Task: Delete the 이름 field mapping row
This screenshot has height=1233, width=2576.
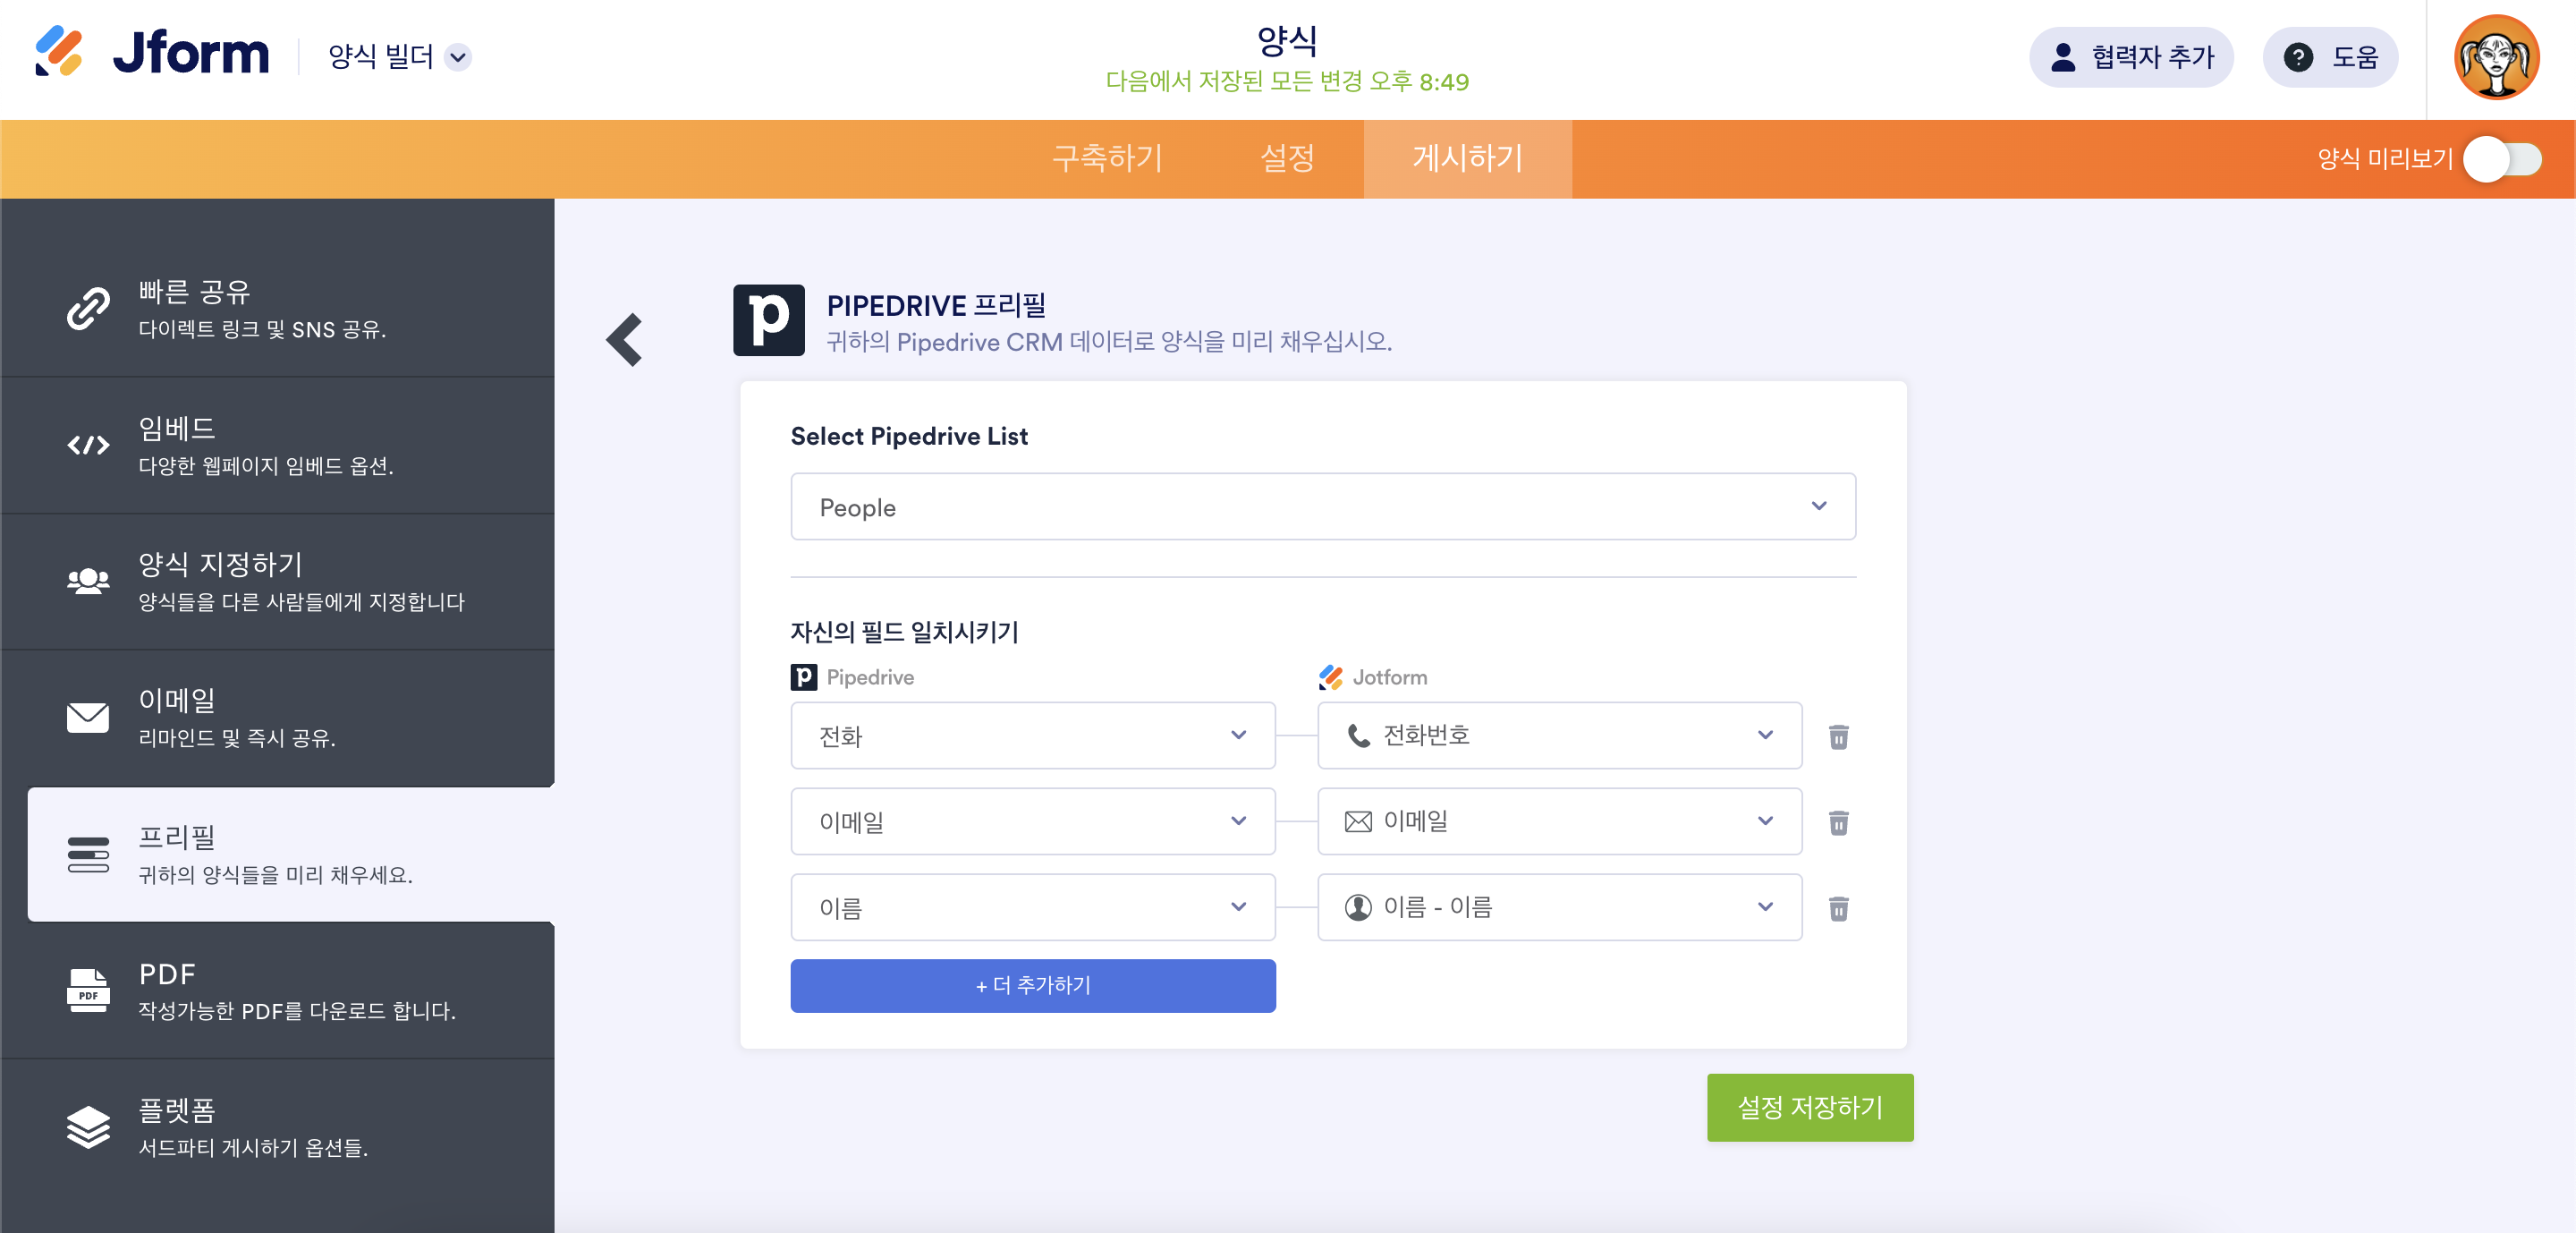Action: click(1838, 909)
